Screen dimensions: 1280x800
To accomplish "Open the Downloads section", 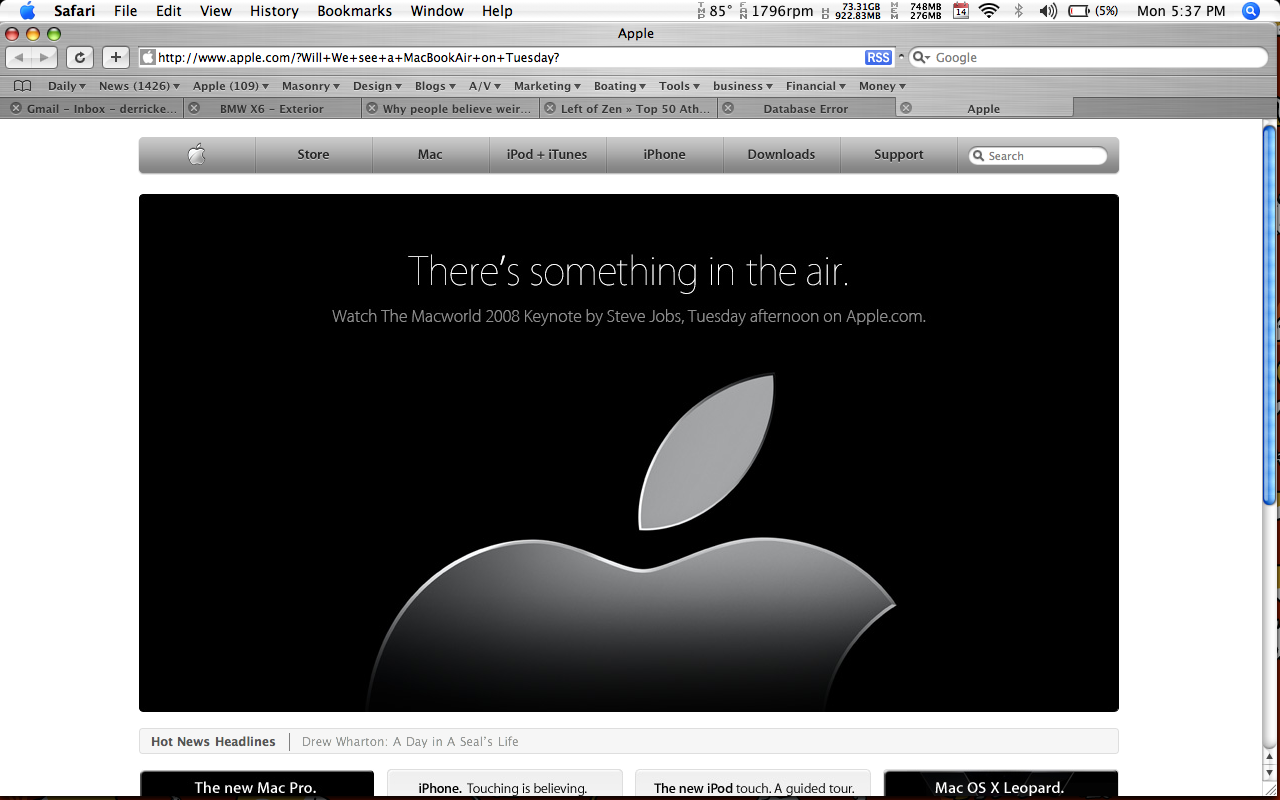I will pyautogui.click(x=781, y=154).
